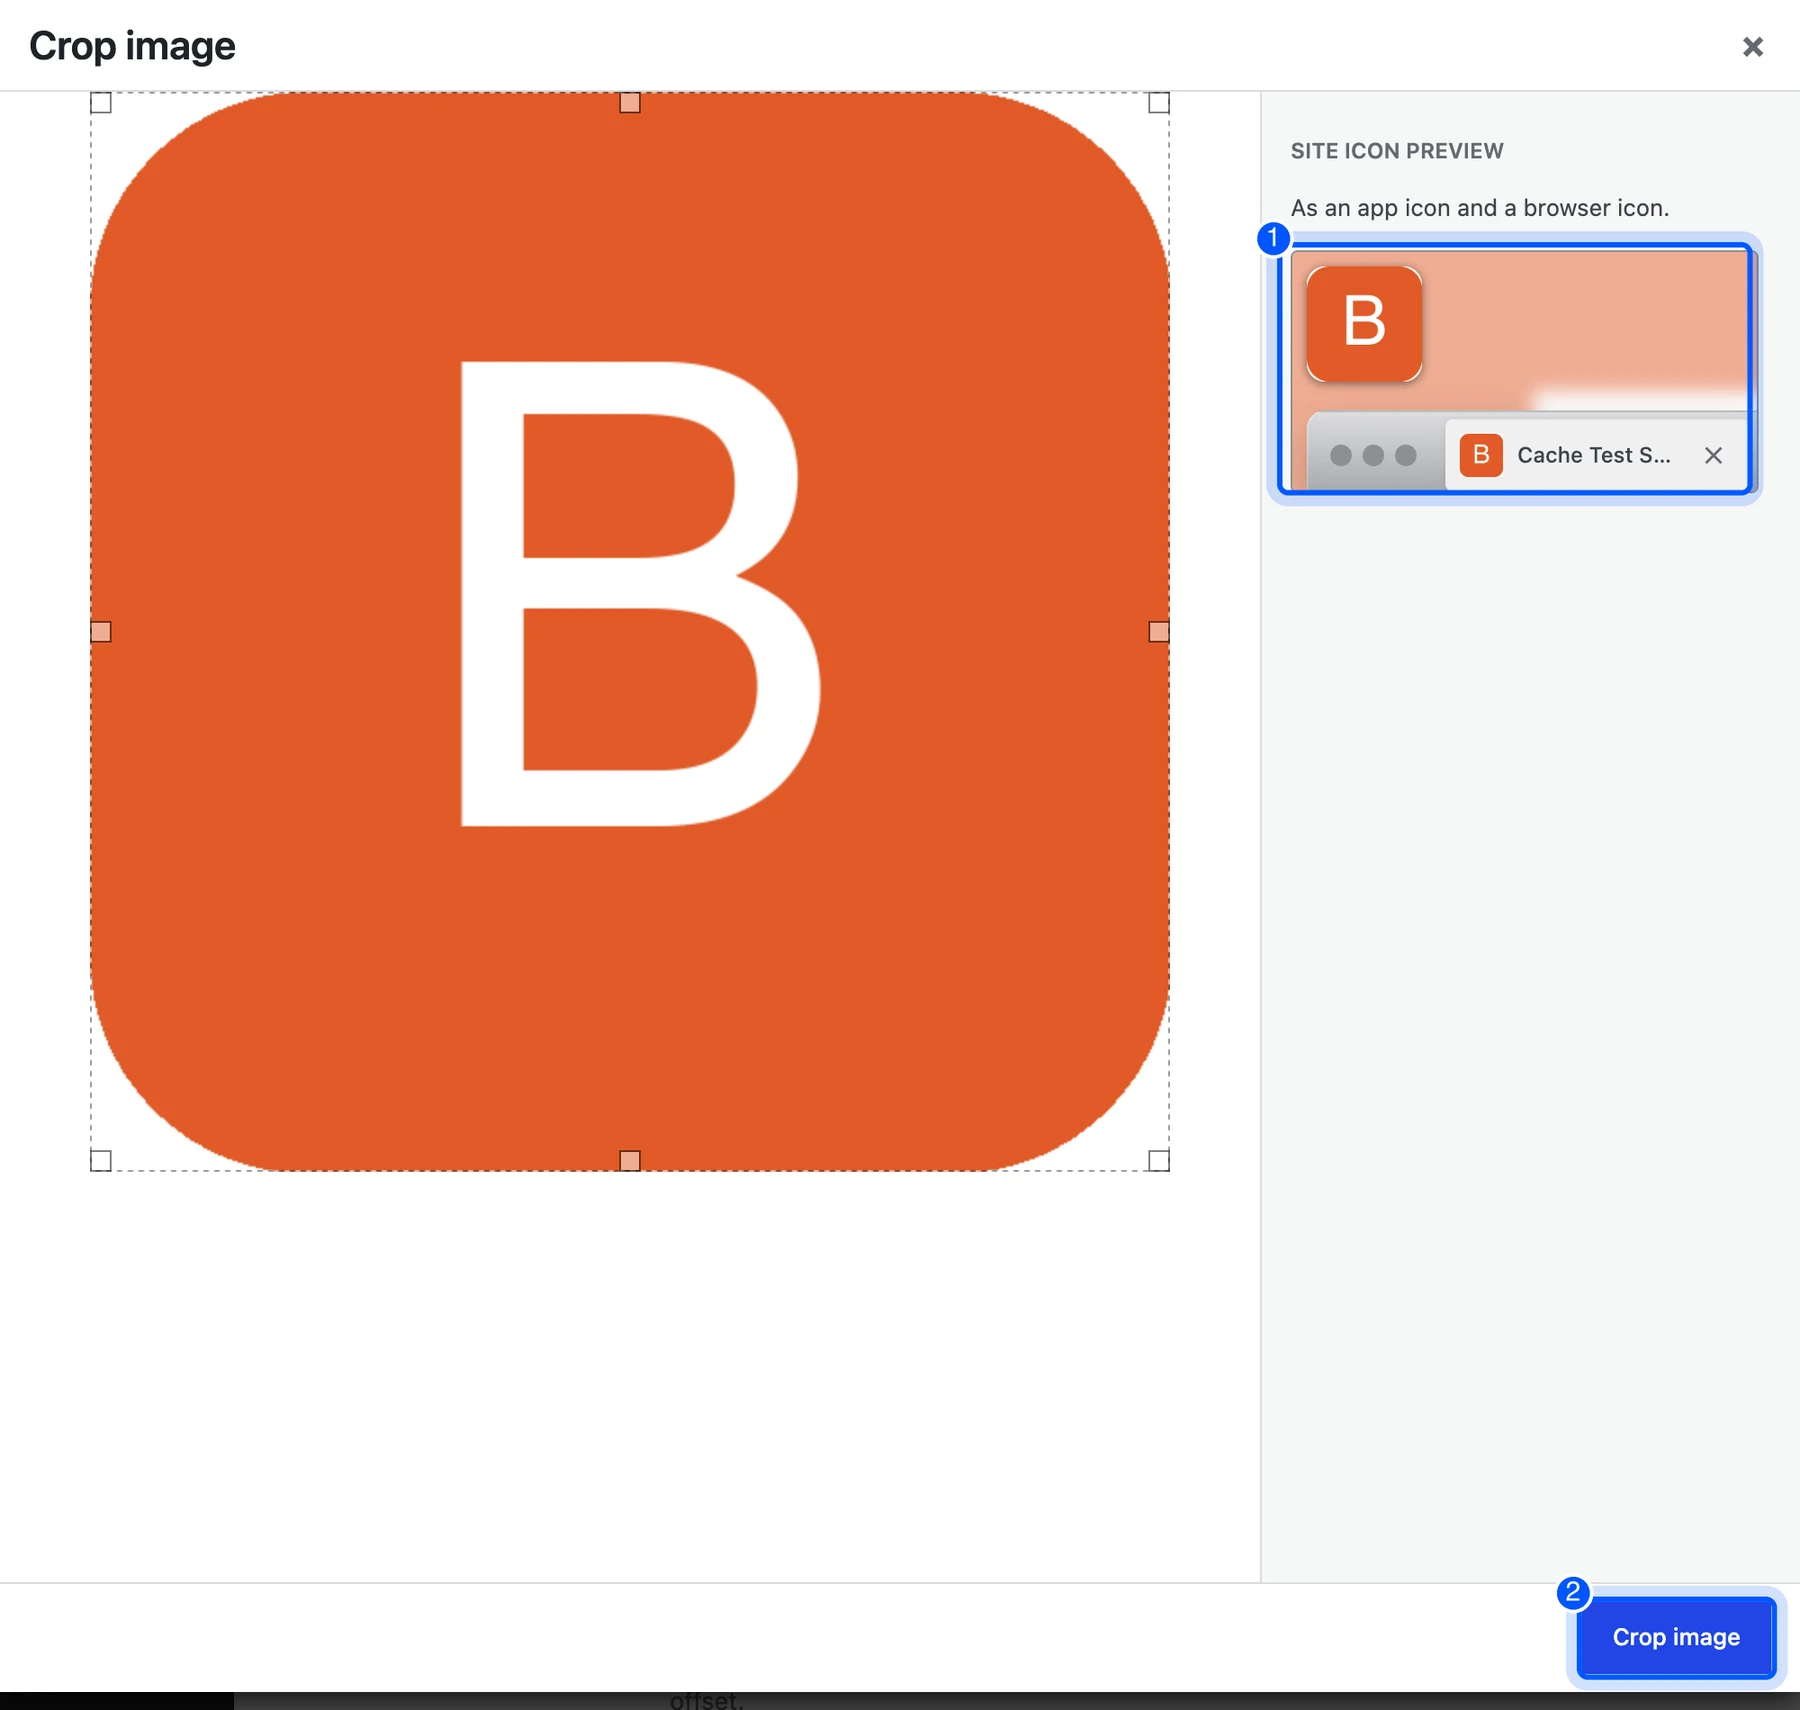Screen dimensions: 1800x1710
Task: Click the Cache Test S... tab title
Action: (1594, 455)
